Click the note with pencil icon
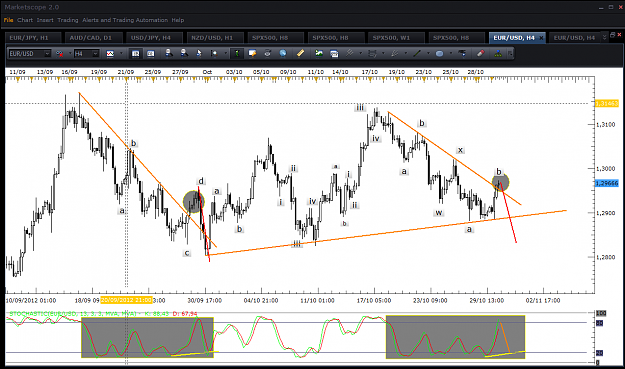The width and height of the screenshot is (625, 369). click(x=252, y=53)
